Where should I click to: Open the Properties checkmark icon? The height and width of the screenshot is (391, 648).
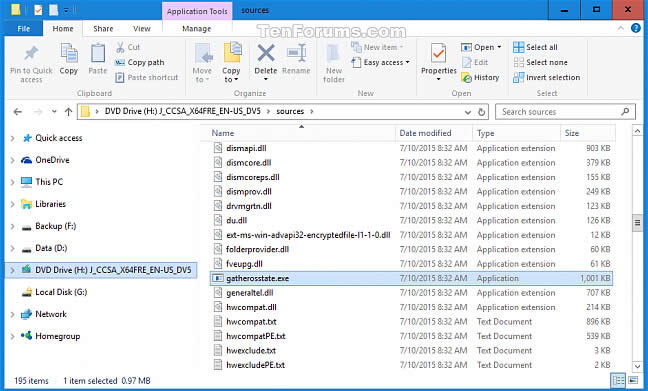click(438, 54)
